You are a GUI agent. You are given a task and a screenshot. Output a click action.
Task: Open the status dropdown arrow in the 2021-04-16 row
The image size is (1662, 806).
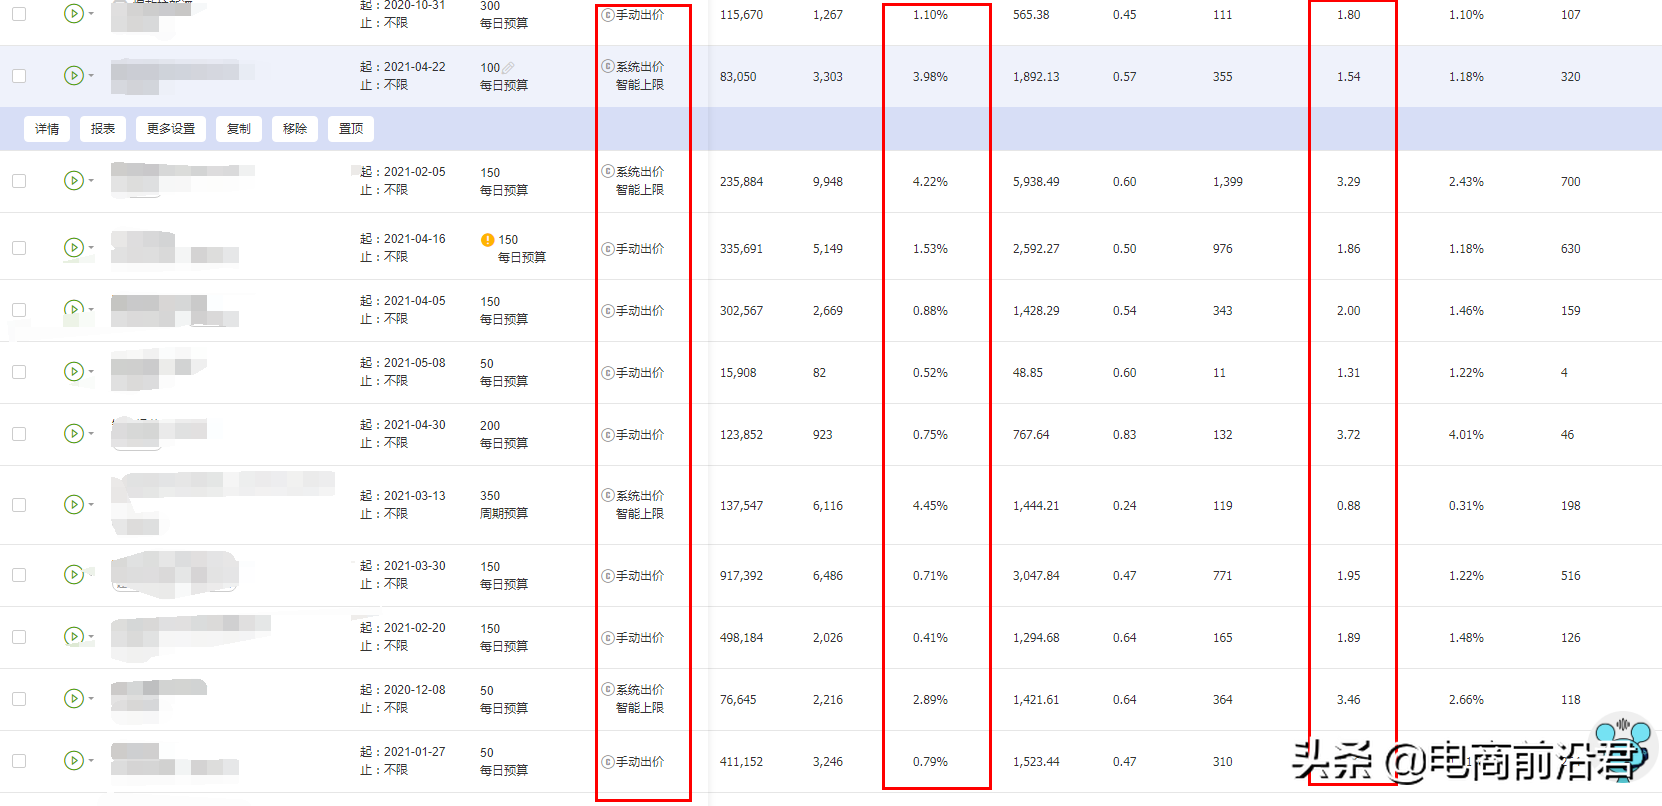click(x=91, y=248)
